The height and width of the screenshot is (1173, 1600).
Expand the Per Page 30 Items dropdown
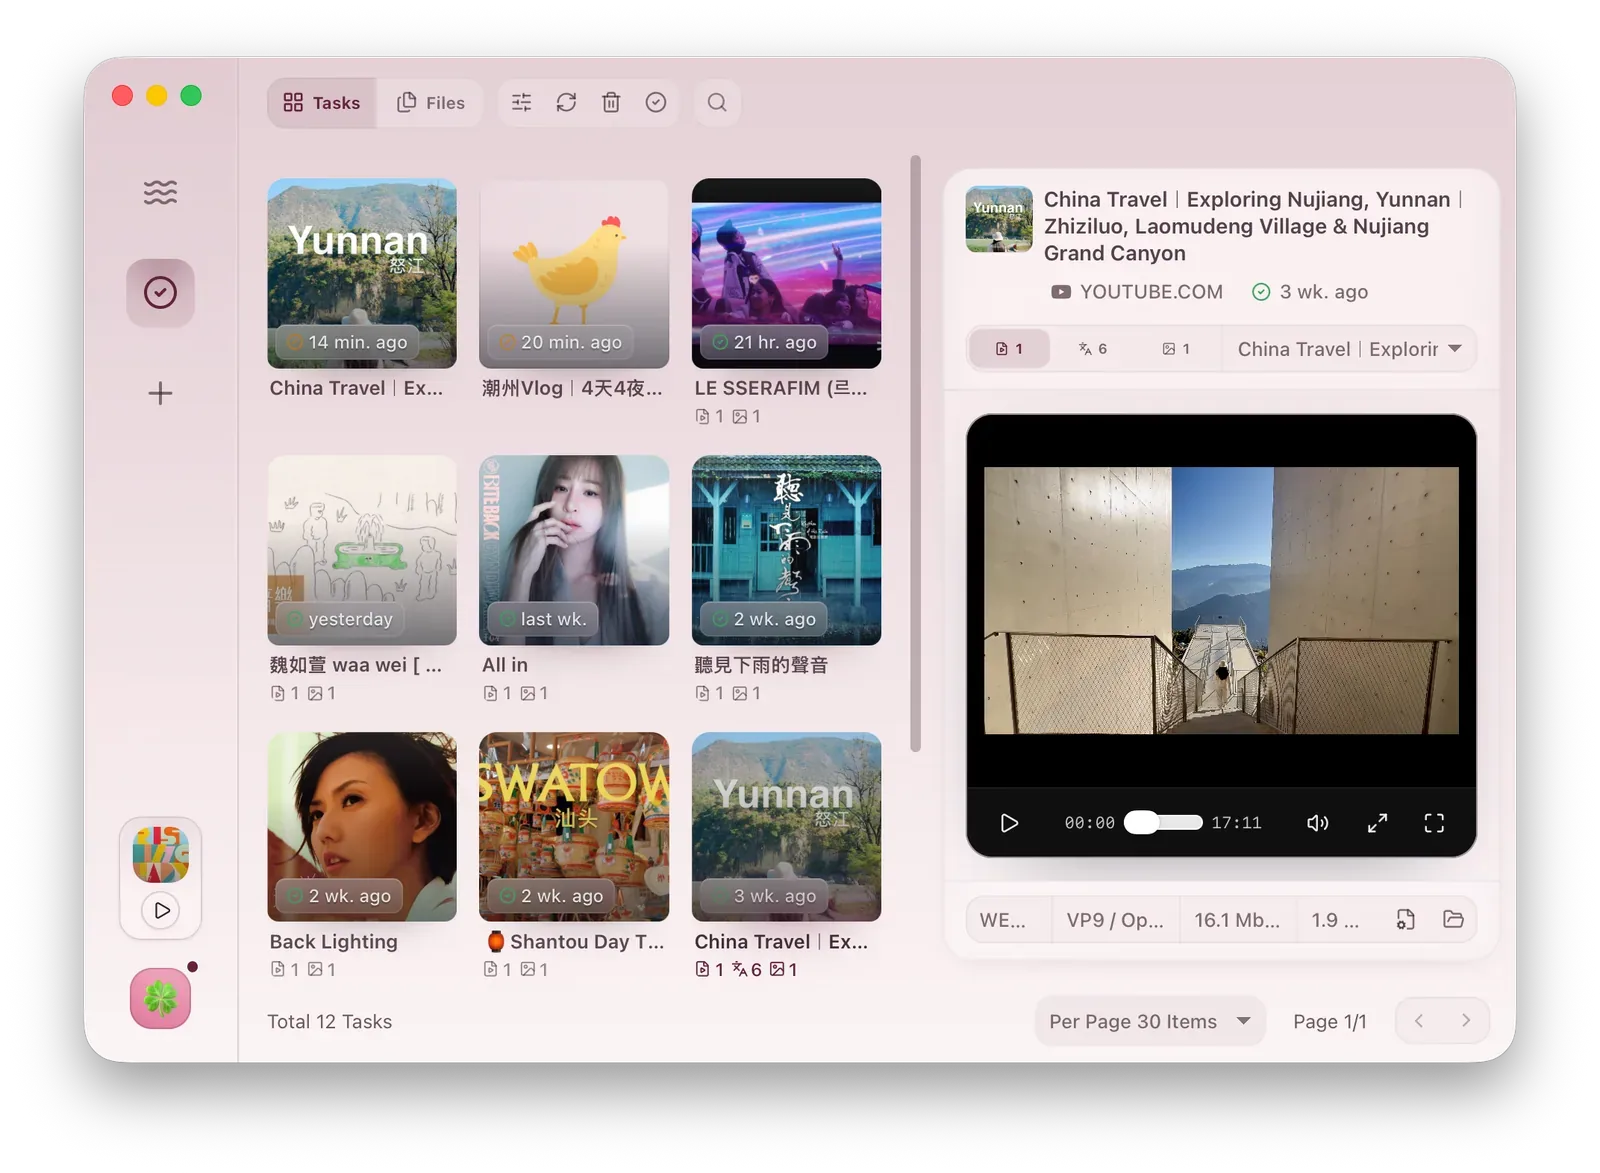[1150, 1021]
